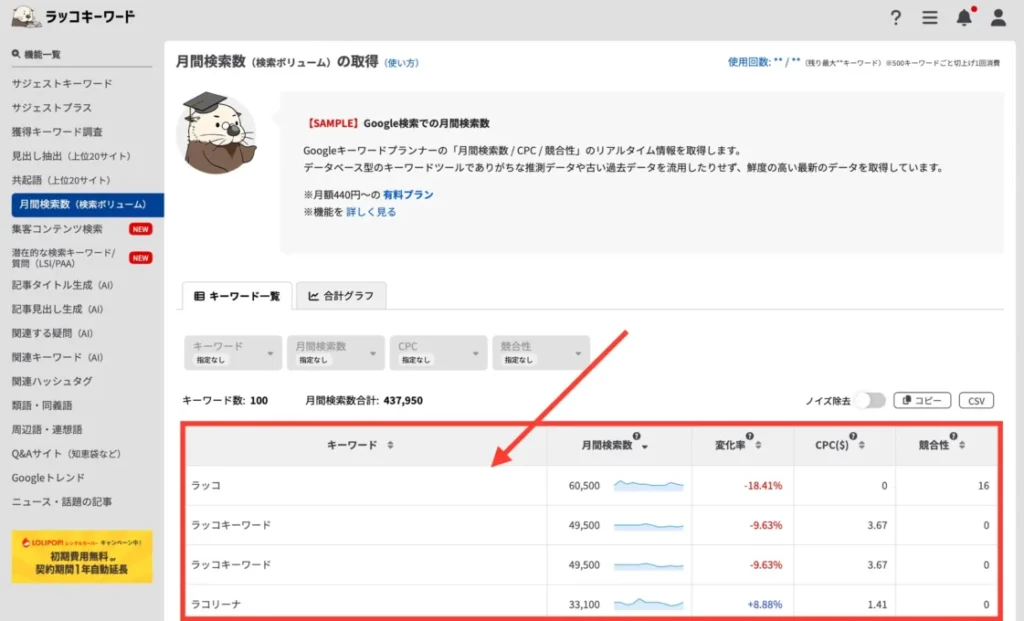Viewport: 1024px width, 621px height.
Task: Open 周辺語・連想語 in sidebar
Action: click(x=47, y=430)
